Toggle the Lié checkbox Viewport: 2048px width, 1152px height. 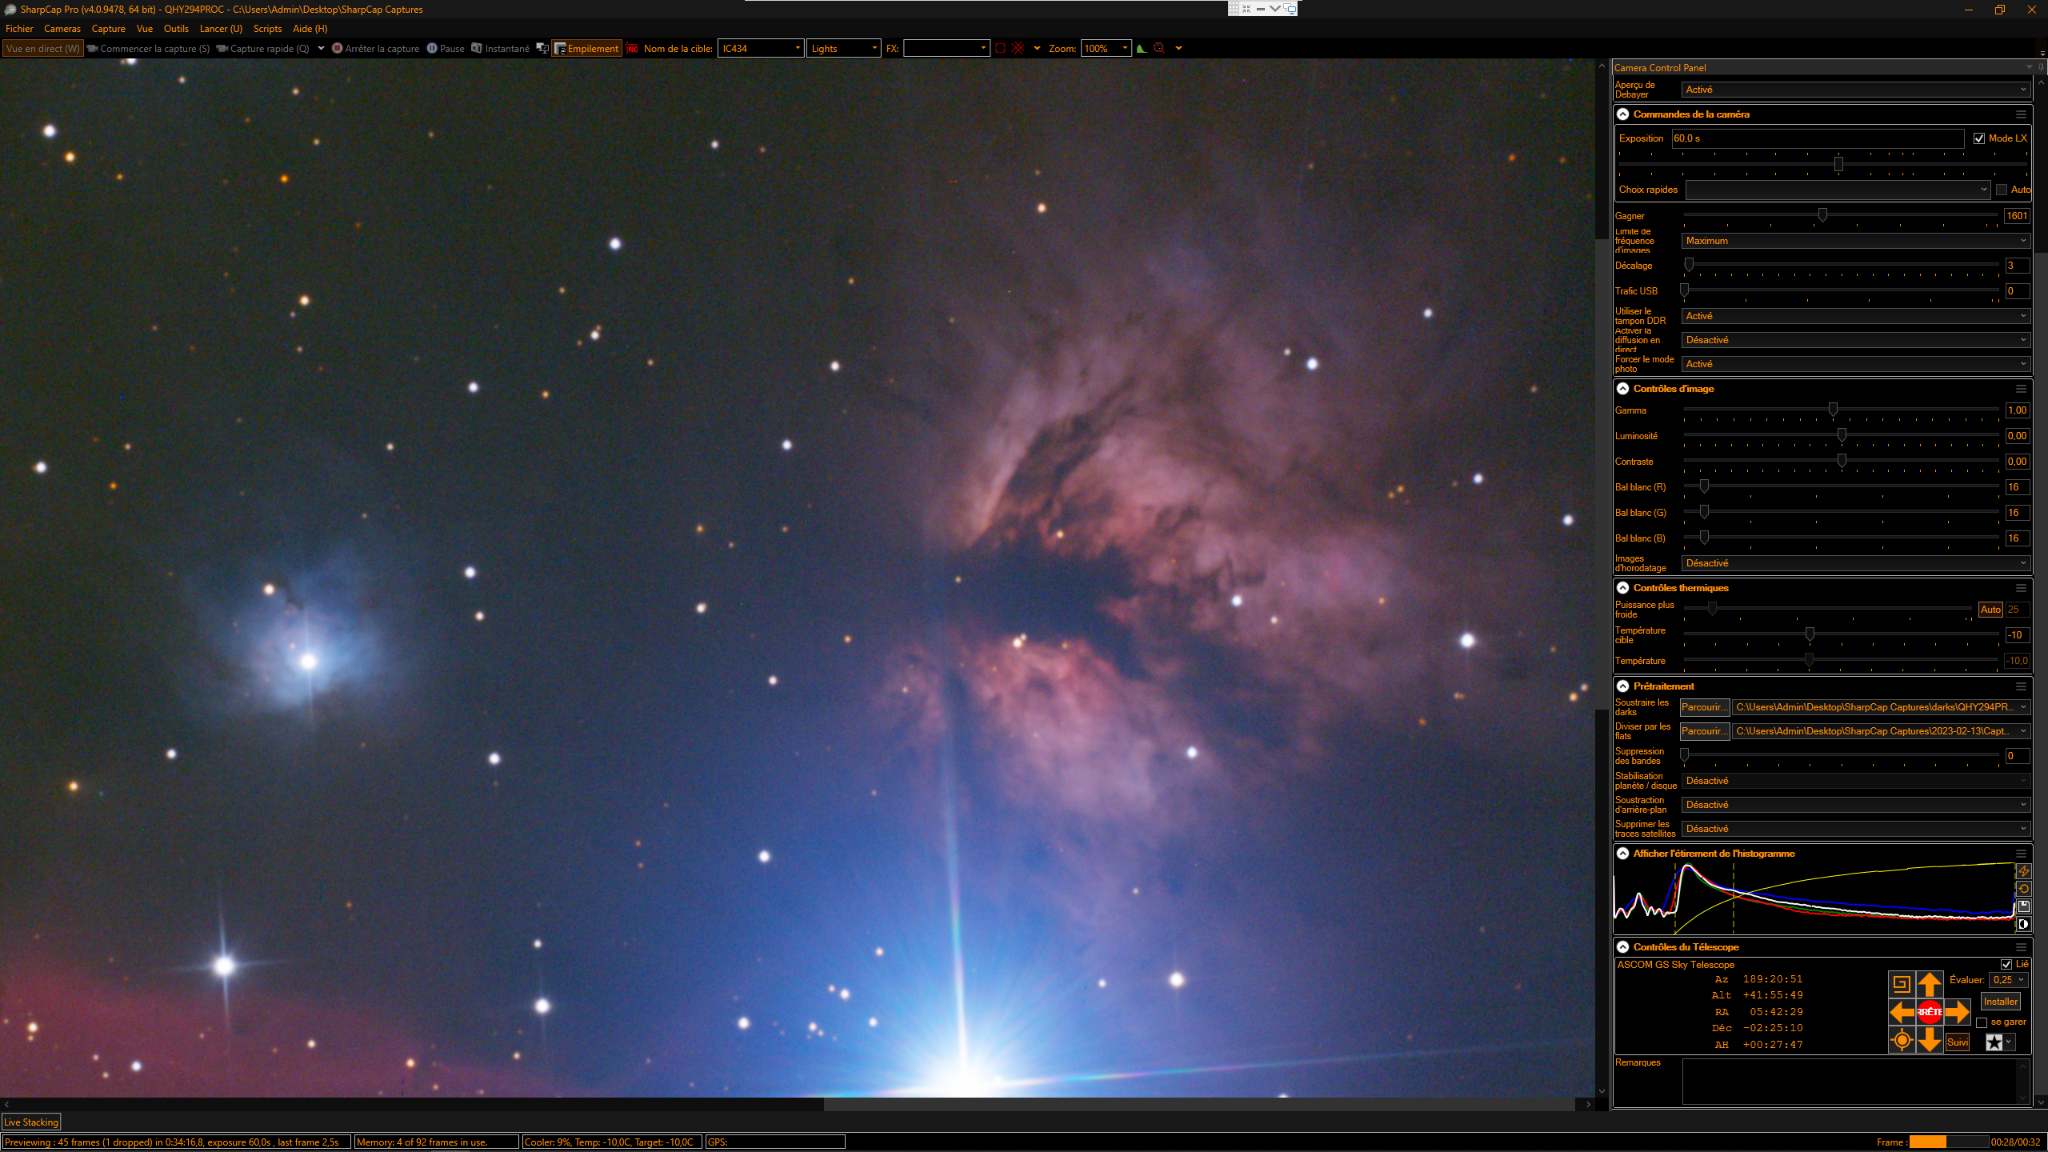[x=2006, y=964]
